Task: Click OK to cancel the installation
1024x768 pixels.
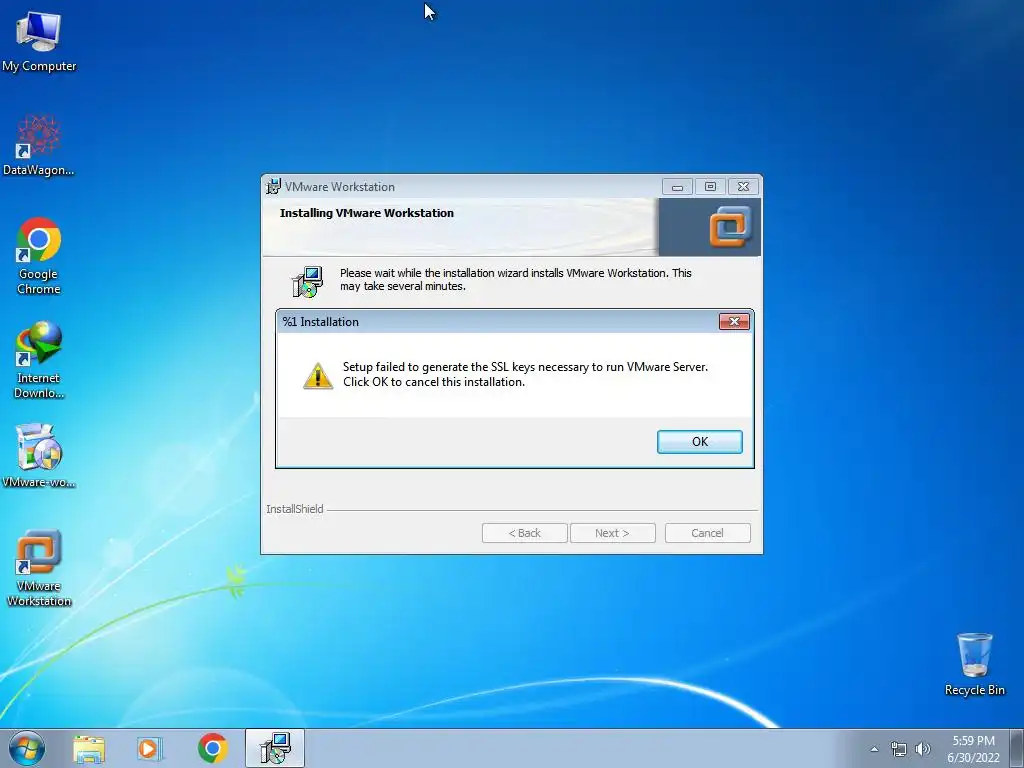Action: tap(699, 441)
